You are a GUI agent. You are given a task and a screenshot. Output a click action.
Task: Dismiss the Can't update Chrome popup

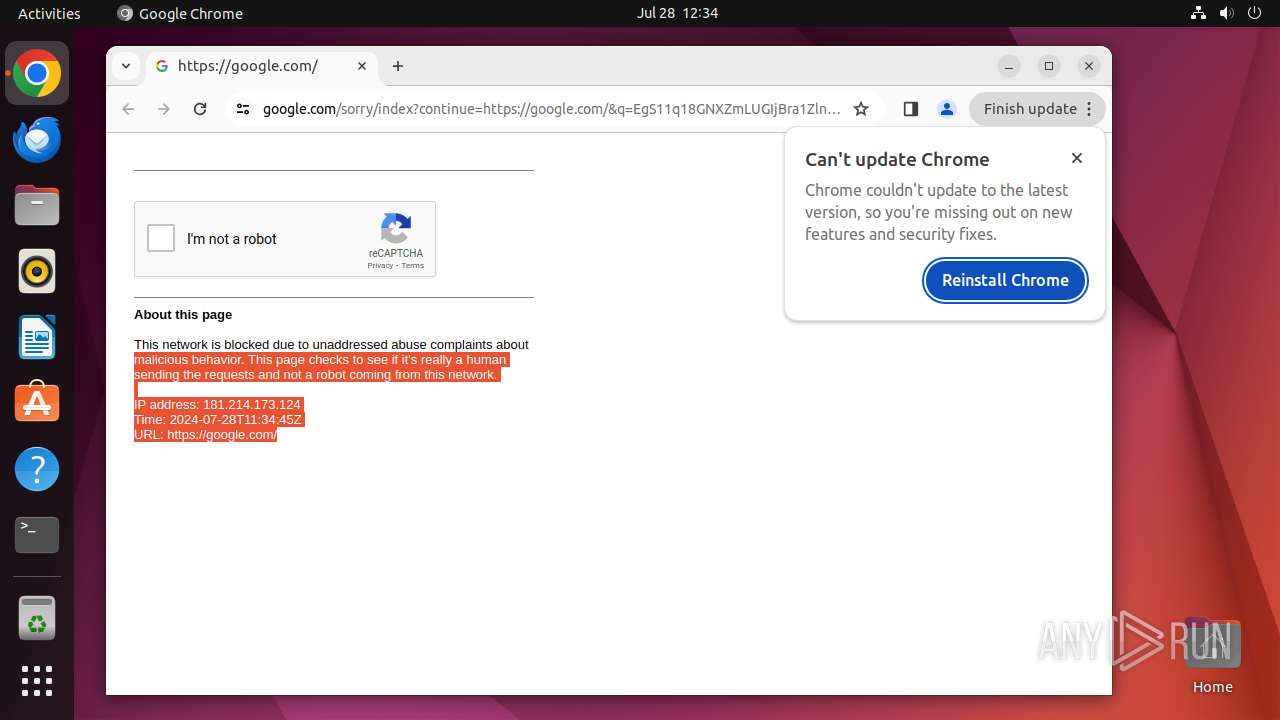pos(1077,158)
